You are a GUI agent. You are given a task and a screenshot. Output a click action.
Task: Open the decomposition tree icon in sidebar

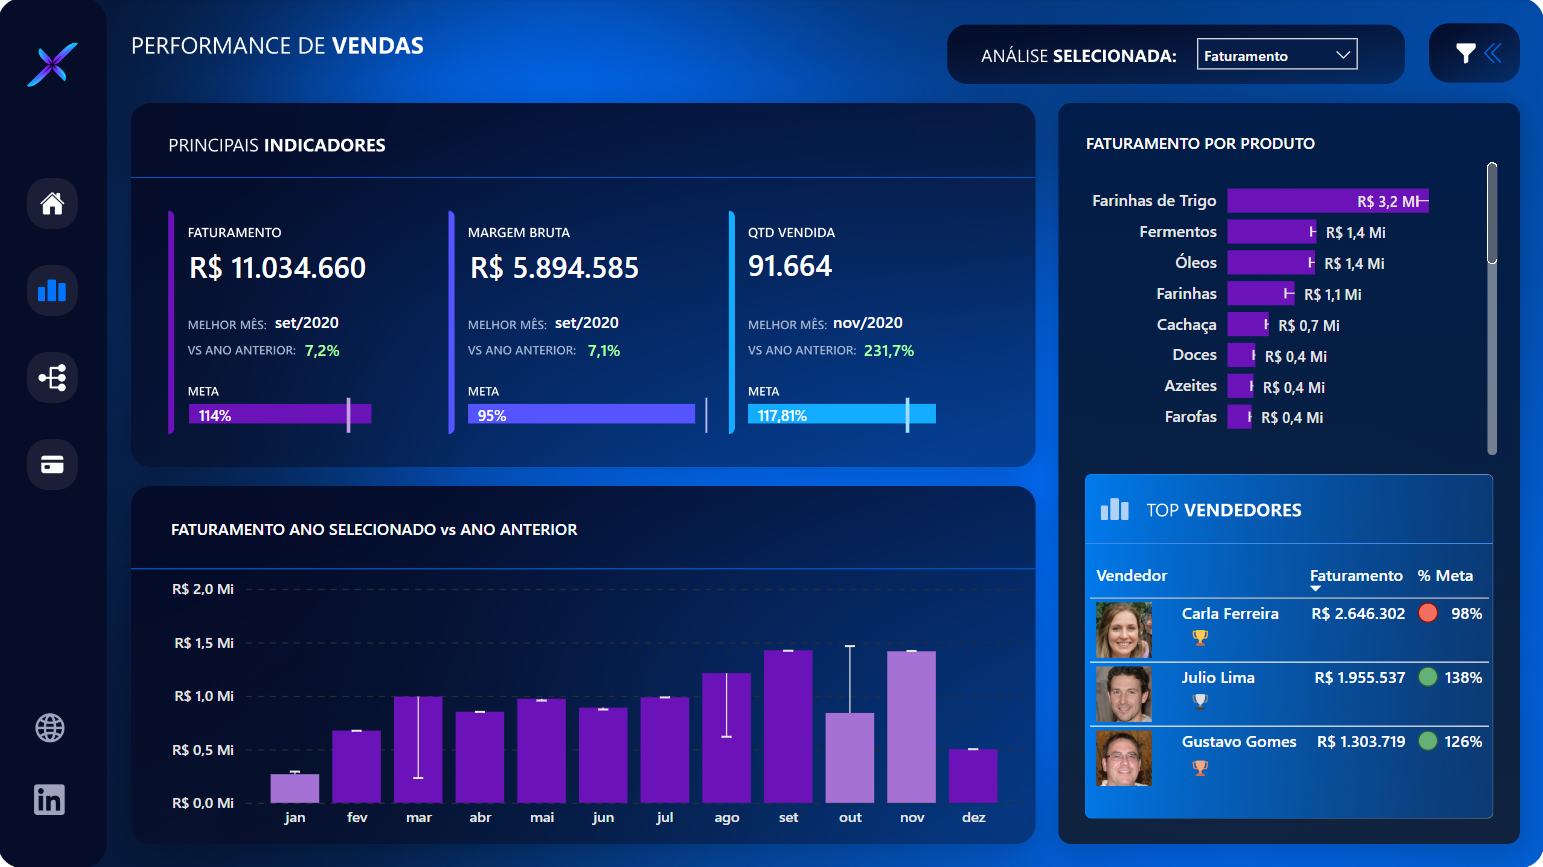pos(52,378)
